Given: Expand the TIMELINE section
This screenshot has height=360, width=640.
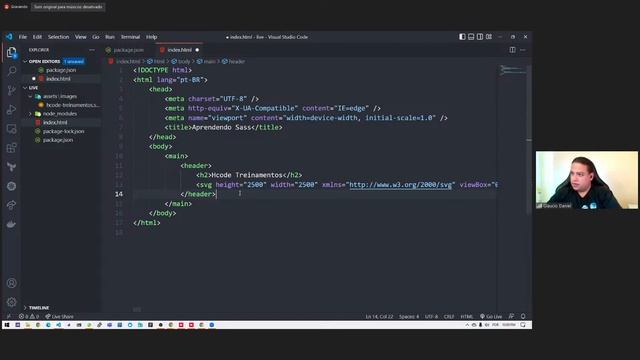Looking at the screenshot, I should 39,307.
